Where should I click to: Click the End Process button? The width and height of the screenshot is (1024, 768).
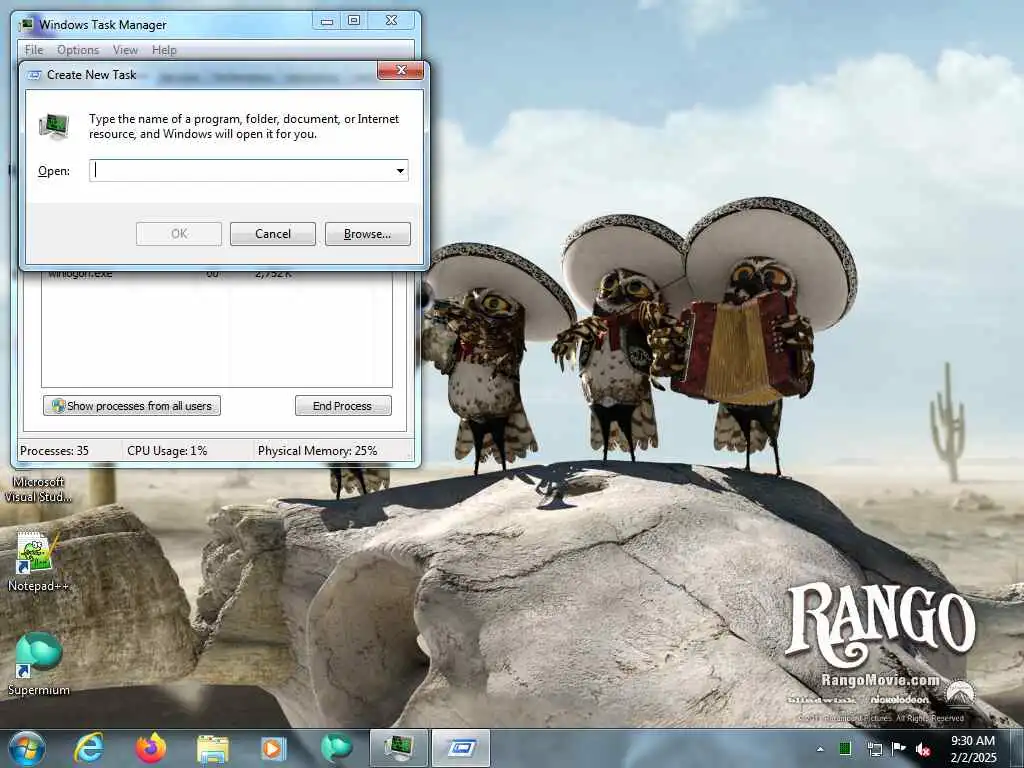tap(343, 406)
